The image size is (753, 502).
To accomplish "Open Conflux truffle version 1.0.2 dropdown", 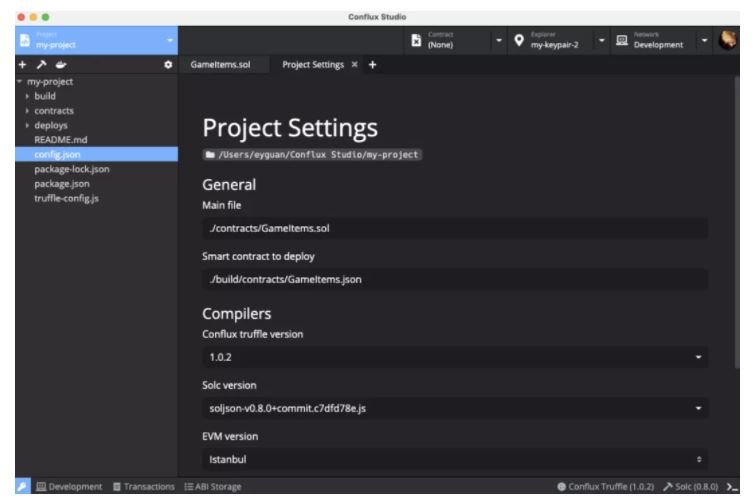I will 455,357.
